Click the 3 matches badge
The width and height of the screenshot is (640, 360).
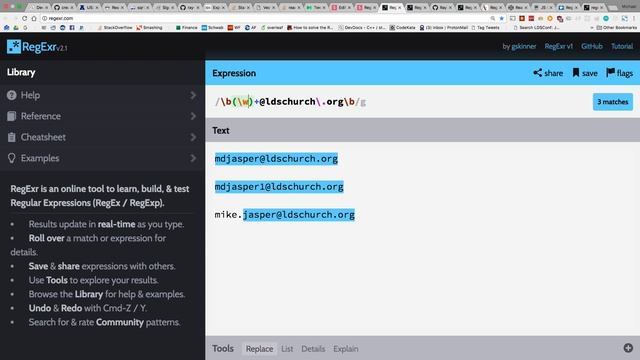pos(613,102)
